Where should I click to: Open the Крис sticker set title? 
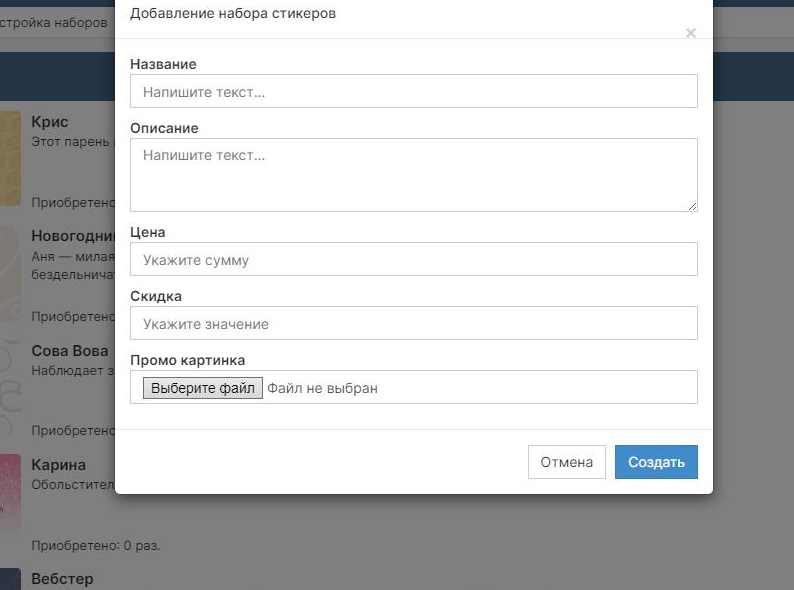pos(50,122)
